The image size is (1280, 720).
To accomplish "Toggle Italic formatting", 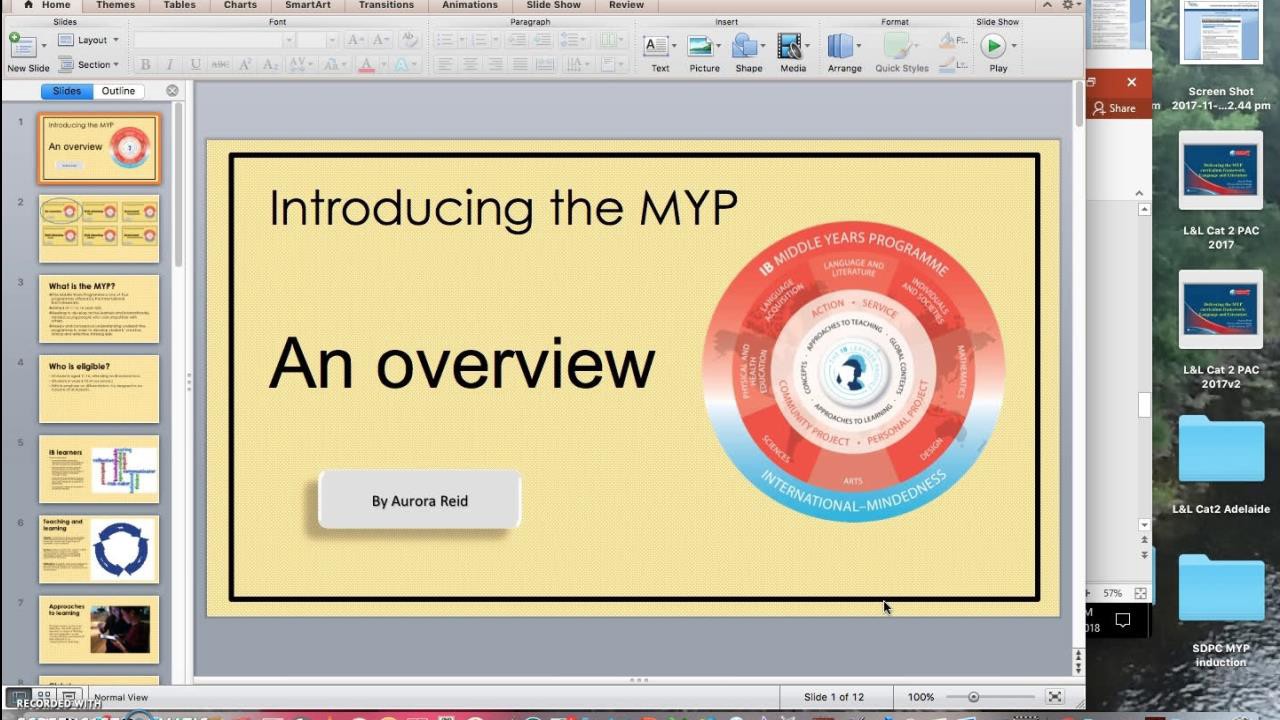I will [x=170, y=65].
